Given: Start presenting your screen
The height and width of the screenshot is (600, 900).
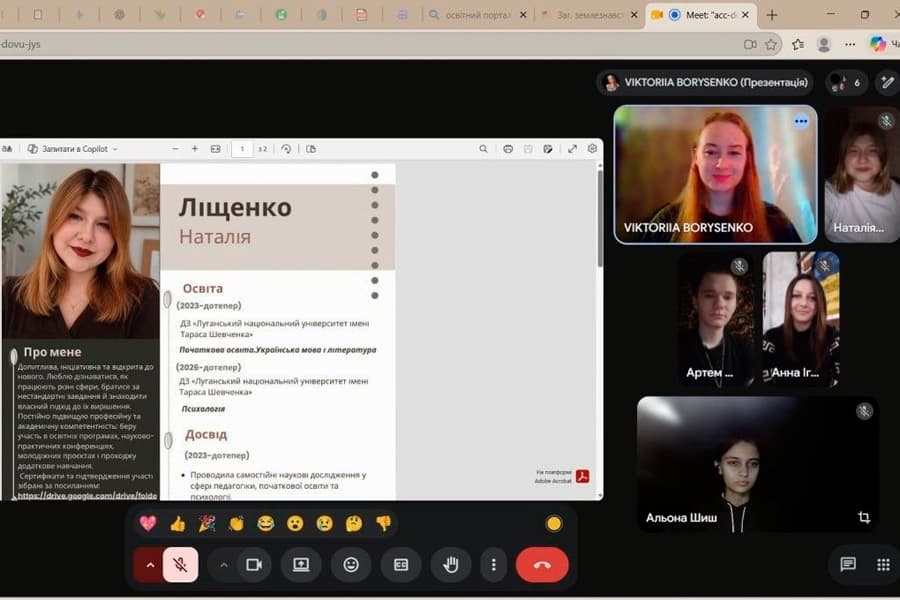Looking at the screenshot, I should (x=301, y=565).
